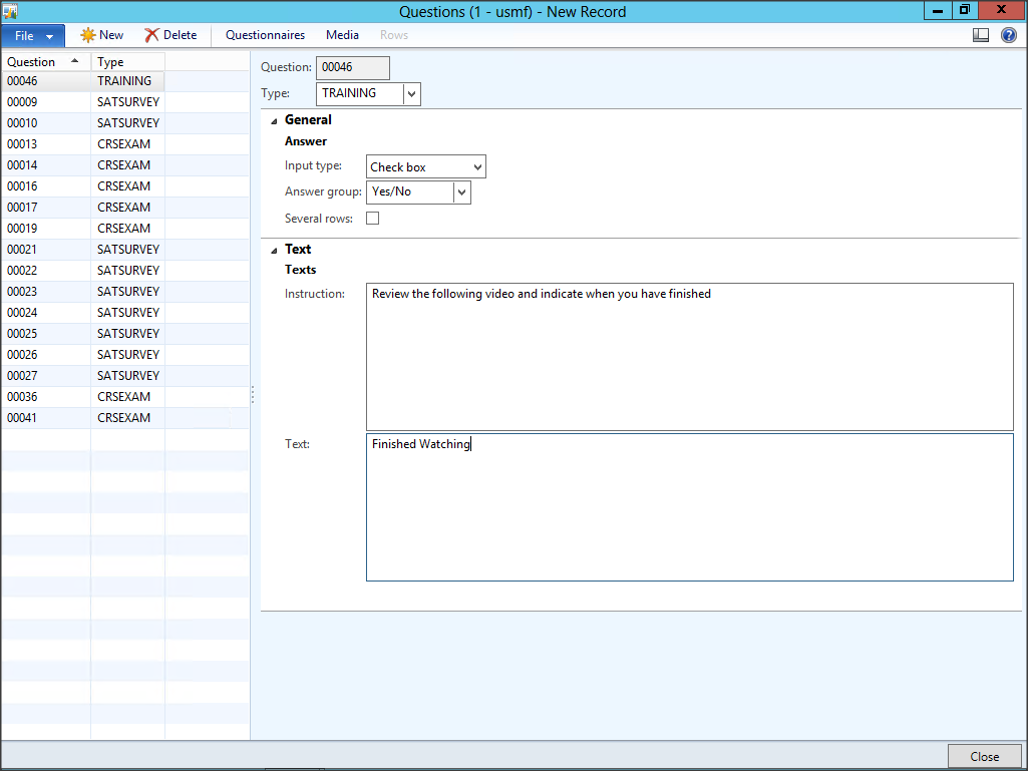This screenshot has width=1028, height=771.
Task: Open the File menu
Action: (33, 36)
